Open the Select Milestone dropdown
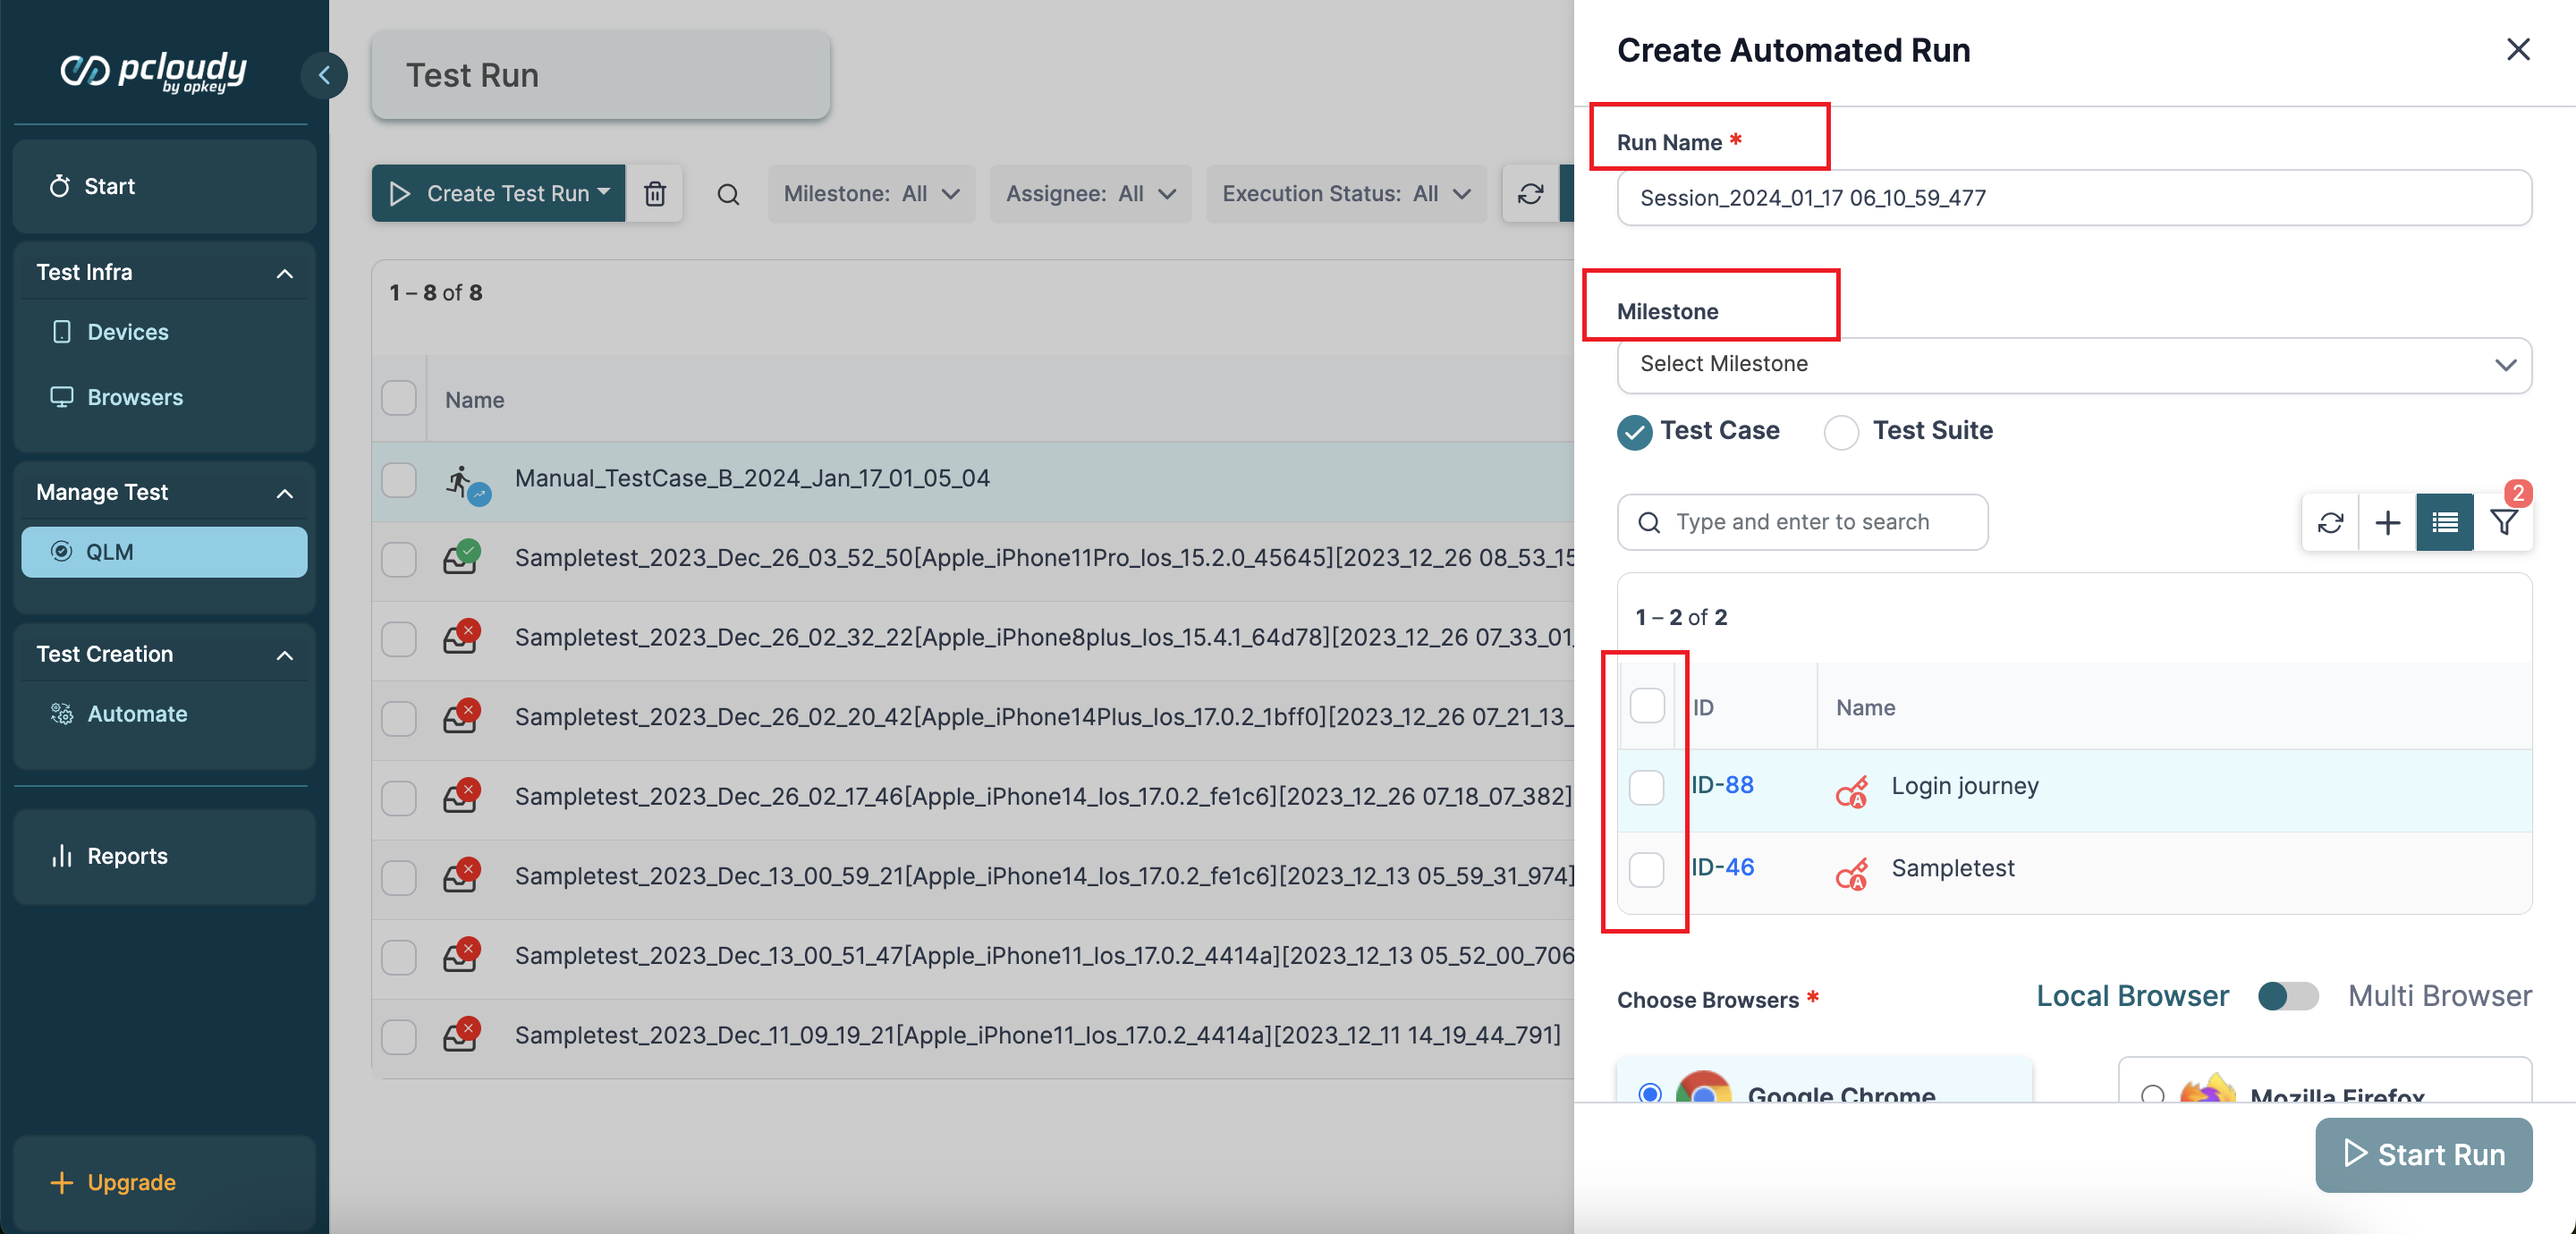2576x1234 pixels. (x=2074, y=364)
